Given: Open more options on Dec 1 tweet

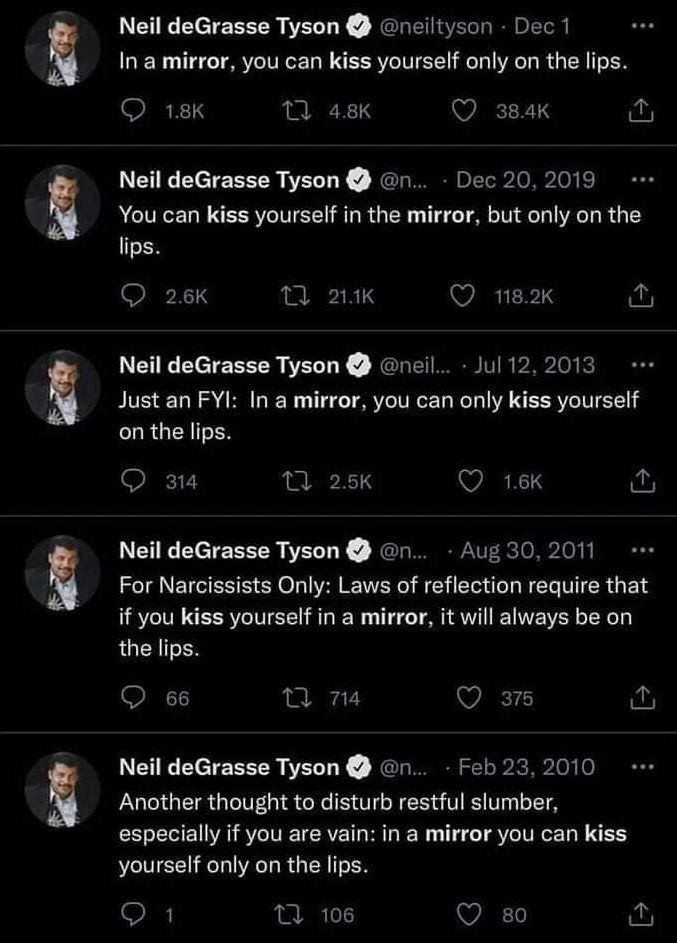Looking at the screenshot, I should 643,25.
